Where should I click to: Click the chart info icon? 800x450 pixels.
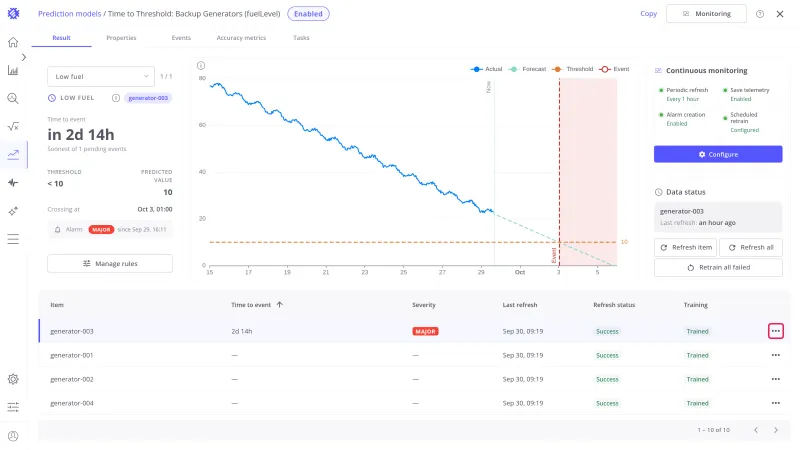click(x=201, y=65)
